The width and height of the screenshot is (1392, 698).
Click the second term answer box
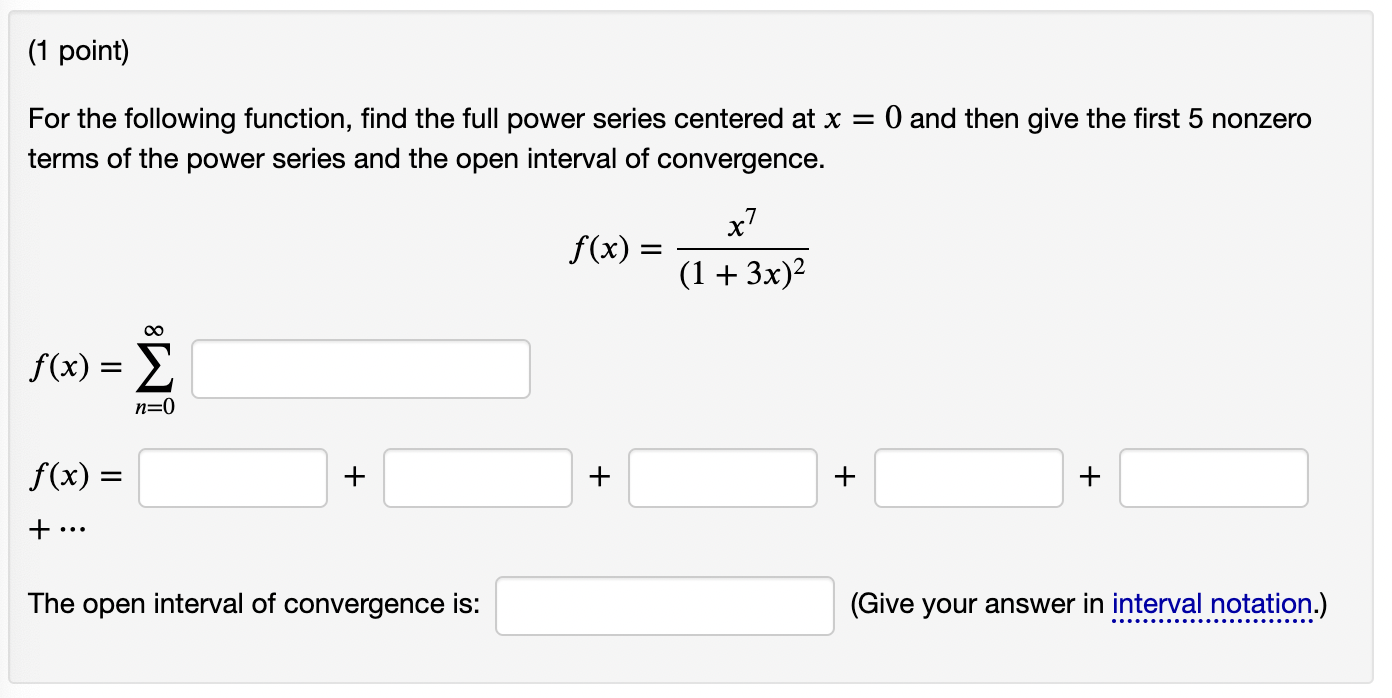[477, 478]
